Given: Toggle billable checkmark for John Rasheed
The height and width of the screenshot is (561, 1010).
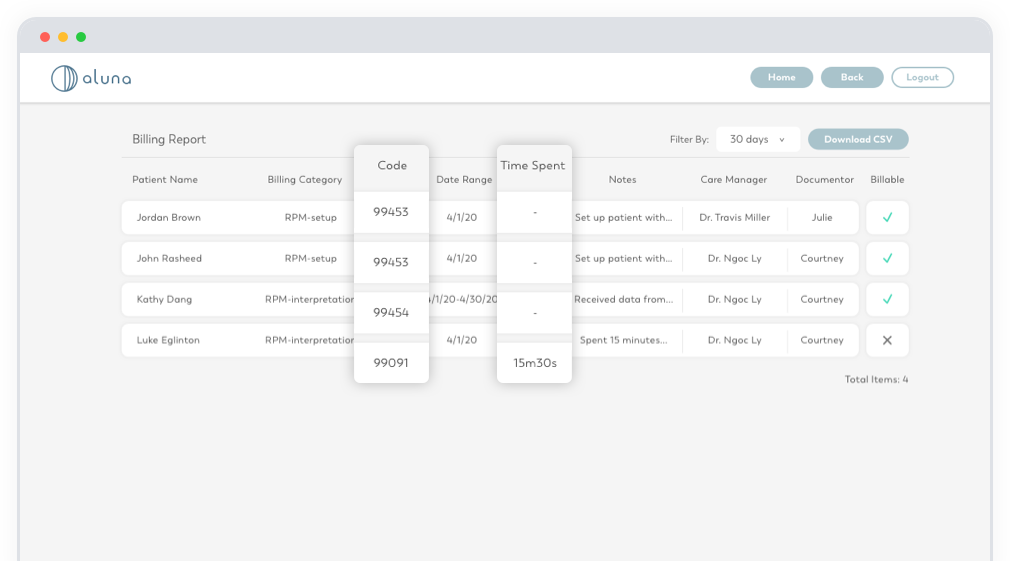Looking at the screenshot, I should [x=886, y=259].
